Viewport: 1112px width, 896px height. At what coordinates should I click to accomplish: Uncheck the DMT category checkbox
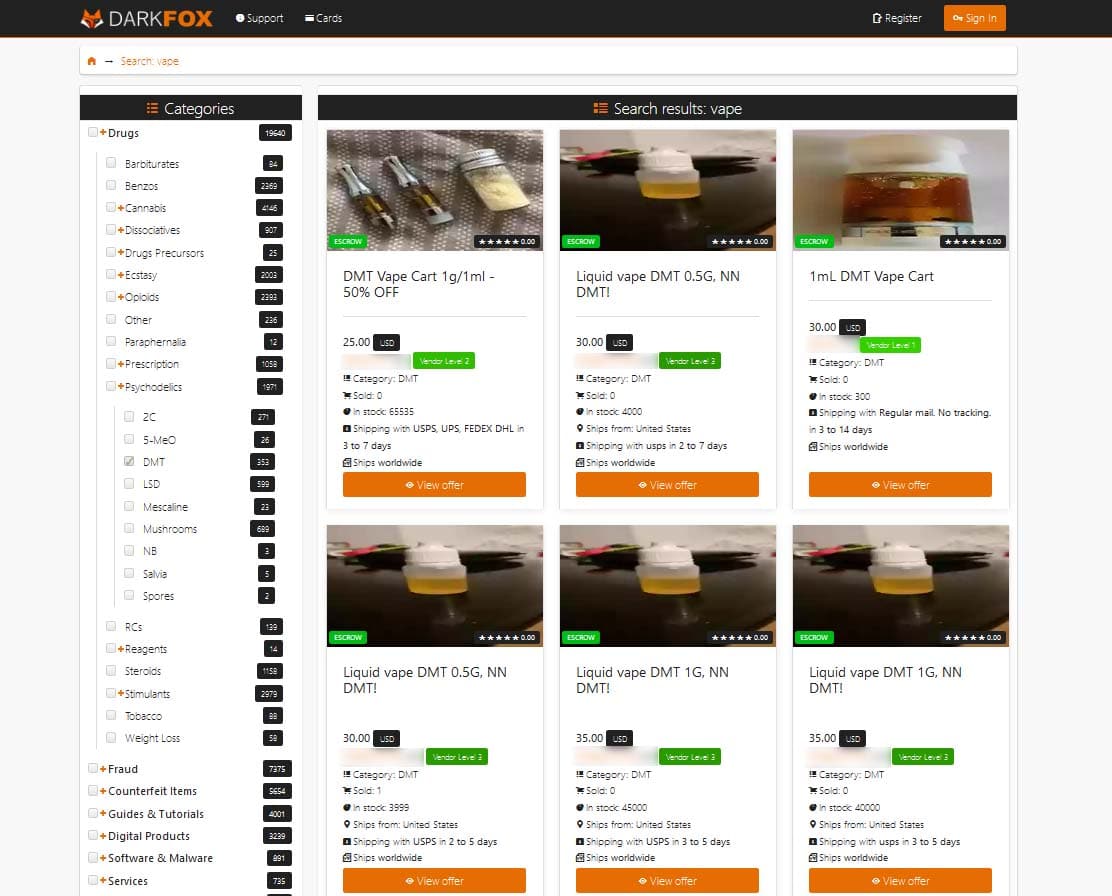pos(128,462)
